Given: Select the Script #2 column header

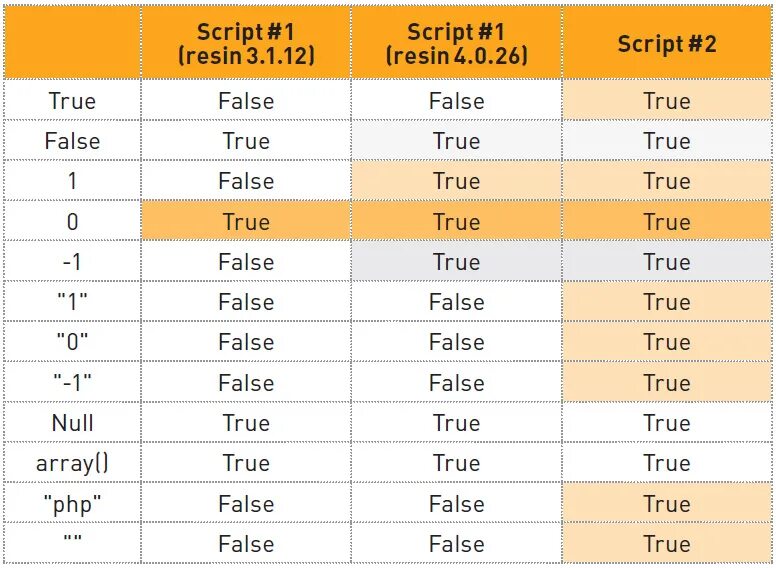Looking at the screenshot, I should click(667, 44).
